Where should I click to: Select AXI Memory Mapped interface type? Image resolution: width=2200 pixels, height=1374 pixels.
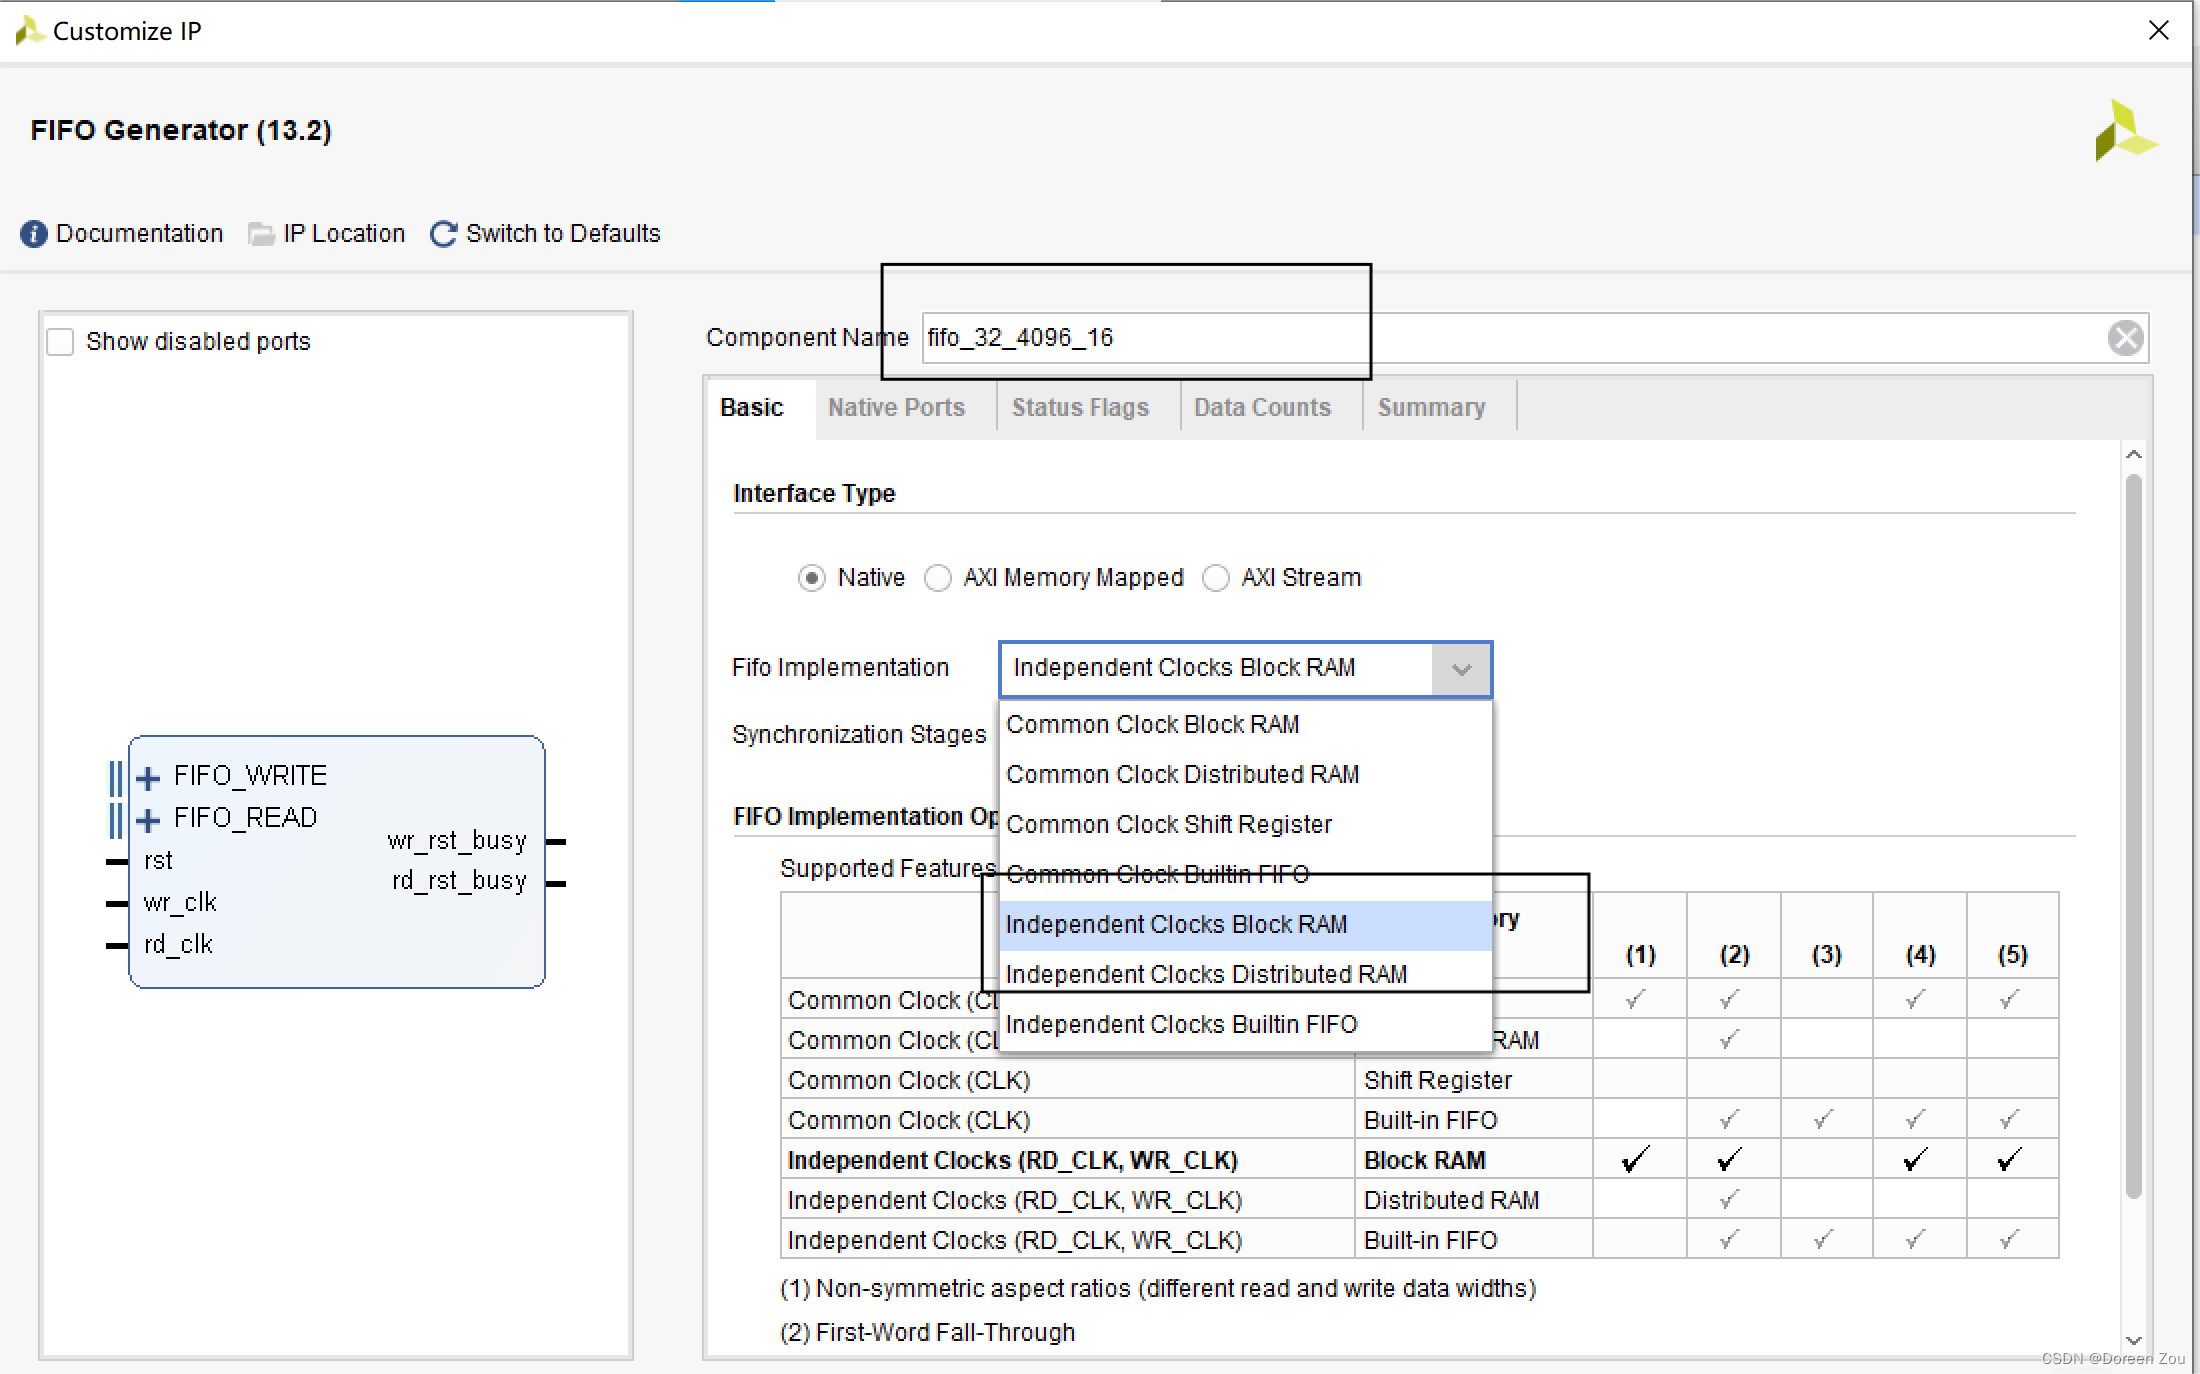coord(937,578)
